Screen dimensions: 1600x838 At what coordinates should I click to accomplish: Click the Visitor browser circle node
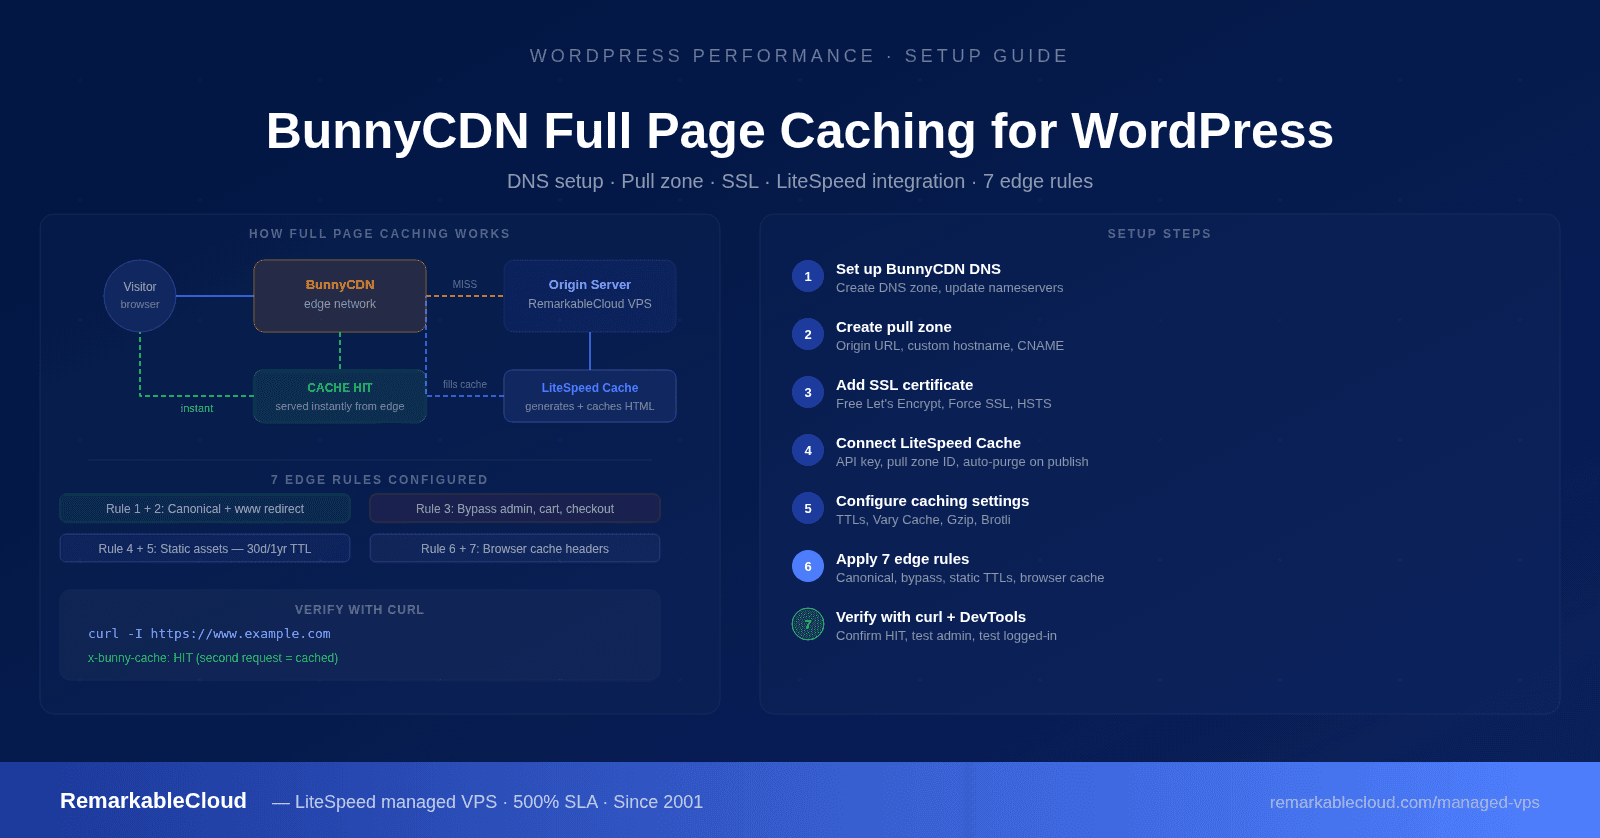(x=140, y=296)
